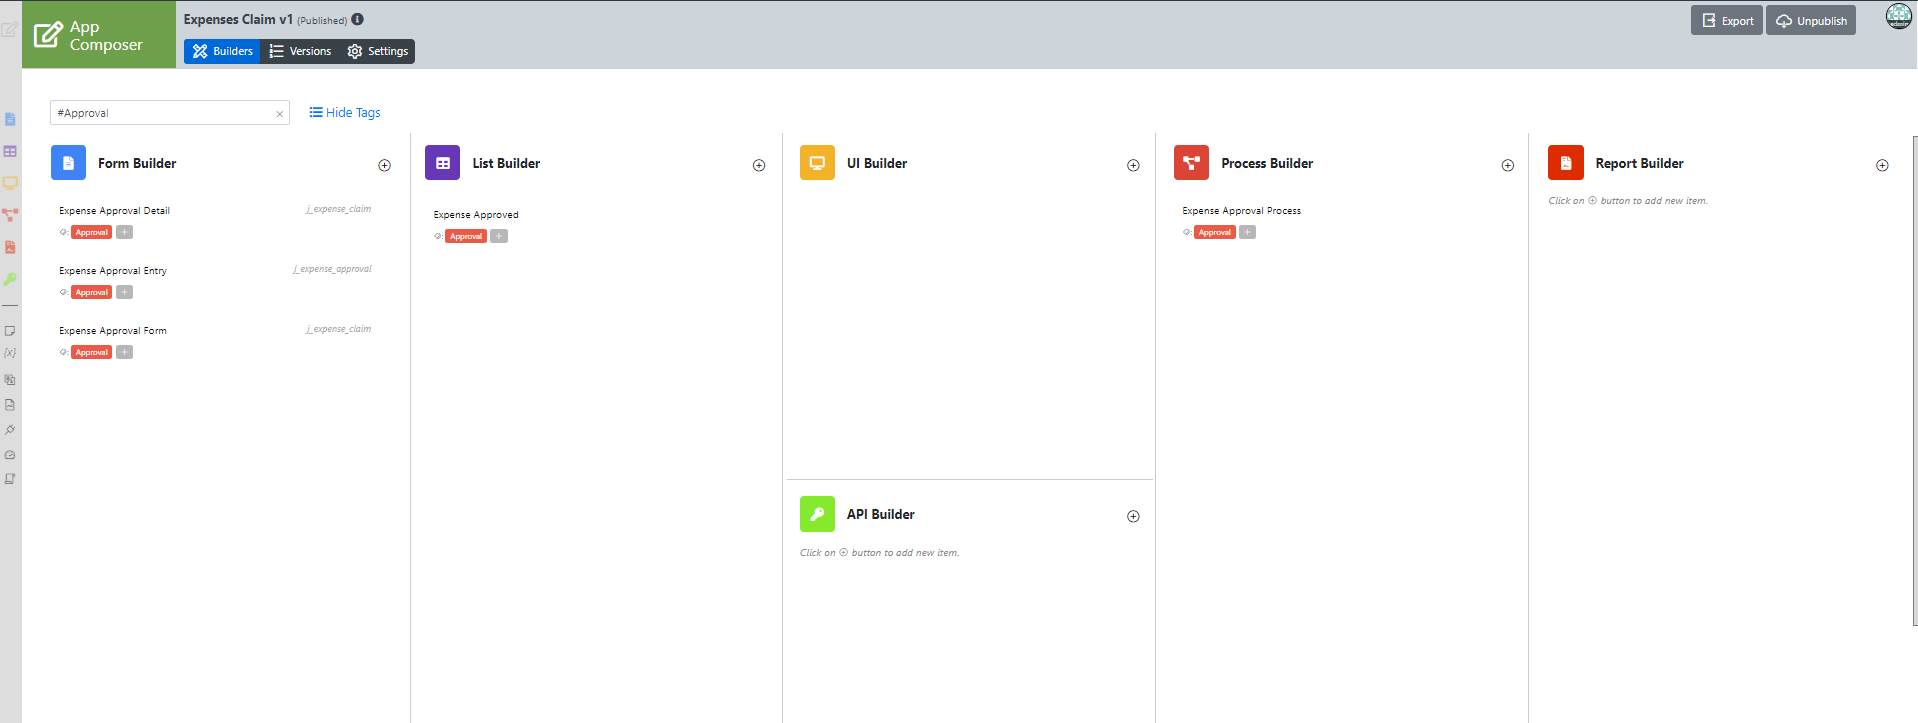Click the Process Builder heading
The height and width of the screenshot is (723, 1918).
(1267, 163)
